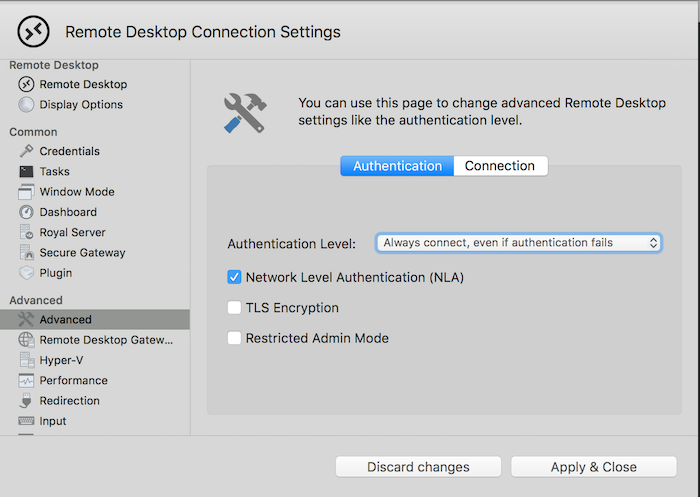Click the Performance monitor icon

point(26,381)
